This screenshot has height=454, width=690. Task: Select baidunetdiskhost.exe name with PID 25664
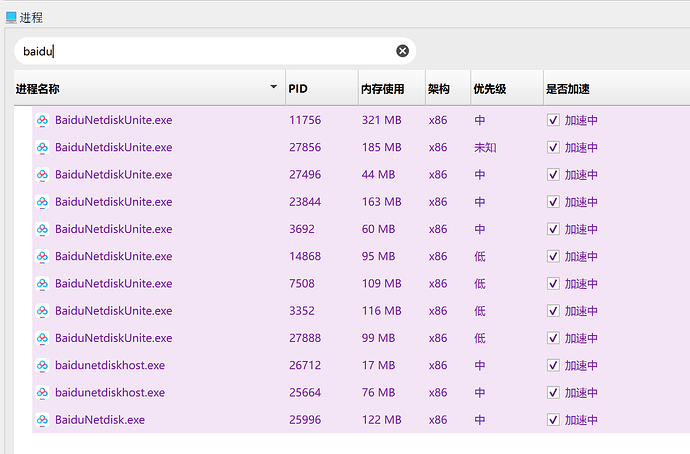pyautogui.click(x=110, y=392)
